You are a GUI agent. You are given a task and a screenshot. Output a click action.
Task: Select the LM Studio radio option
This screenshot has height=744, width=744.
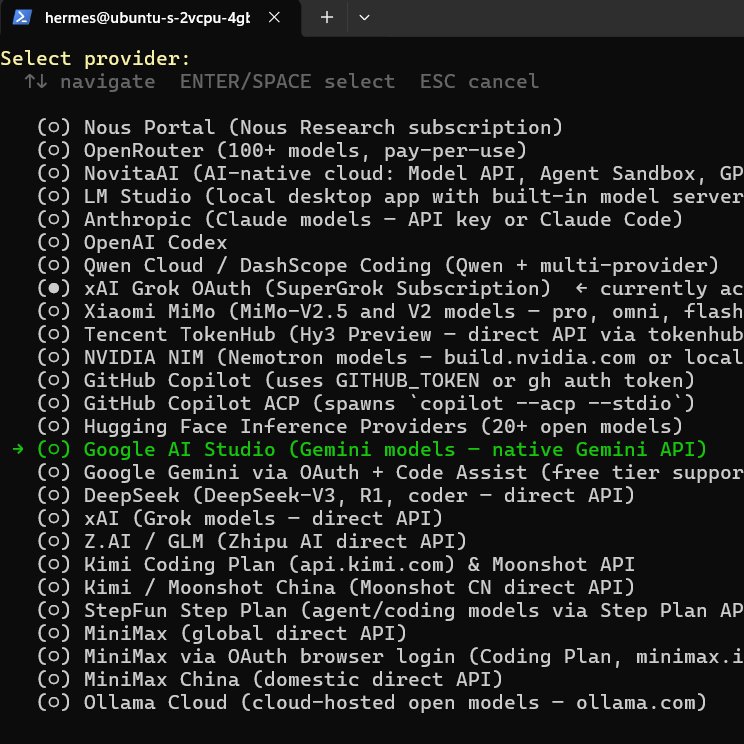pyautogui.click(x=54, y=196)
